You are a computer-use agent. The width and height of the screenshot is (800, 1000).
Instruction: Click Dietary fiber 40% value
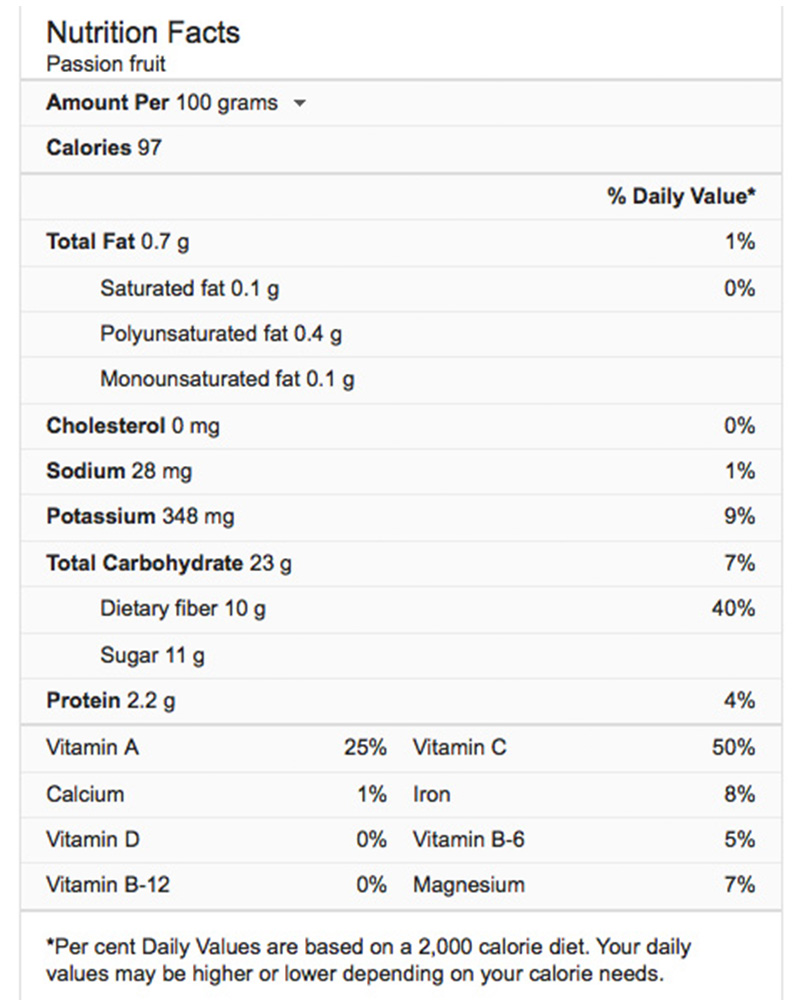click(x=733, y=608)
